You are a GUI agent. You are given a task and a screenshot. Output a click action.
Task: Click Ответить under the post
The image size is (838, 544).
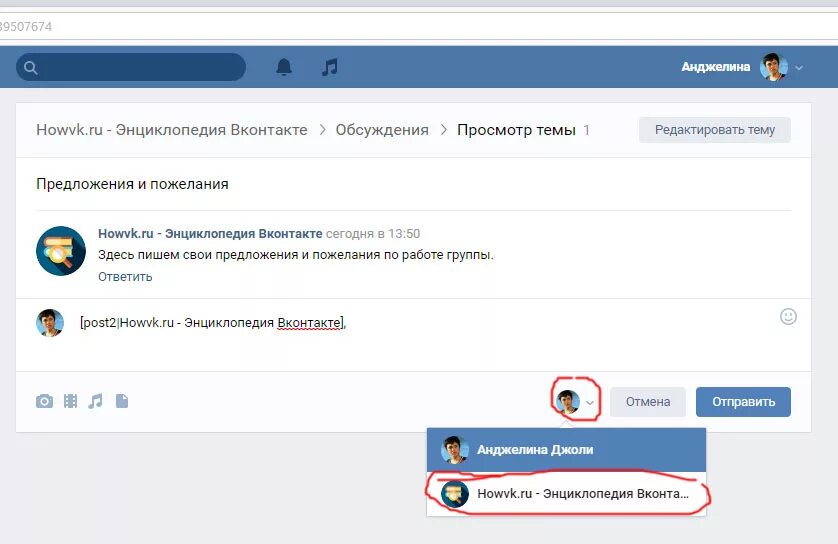click(125, 277)
